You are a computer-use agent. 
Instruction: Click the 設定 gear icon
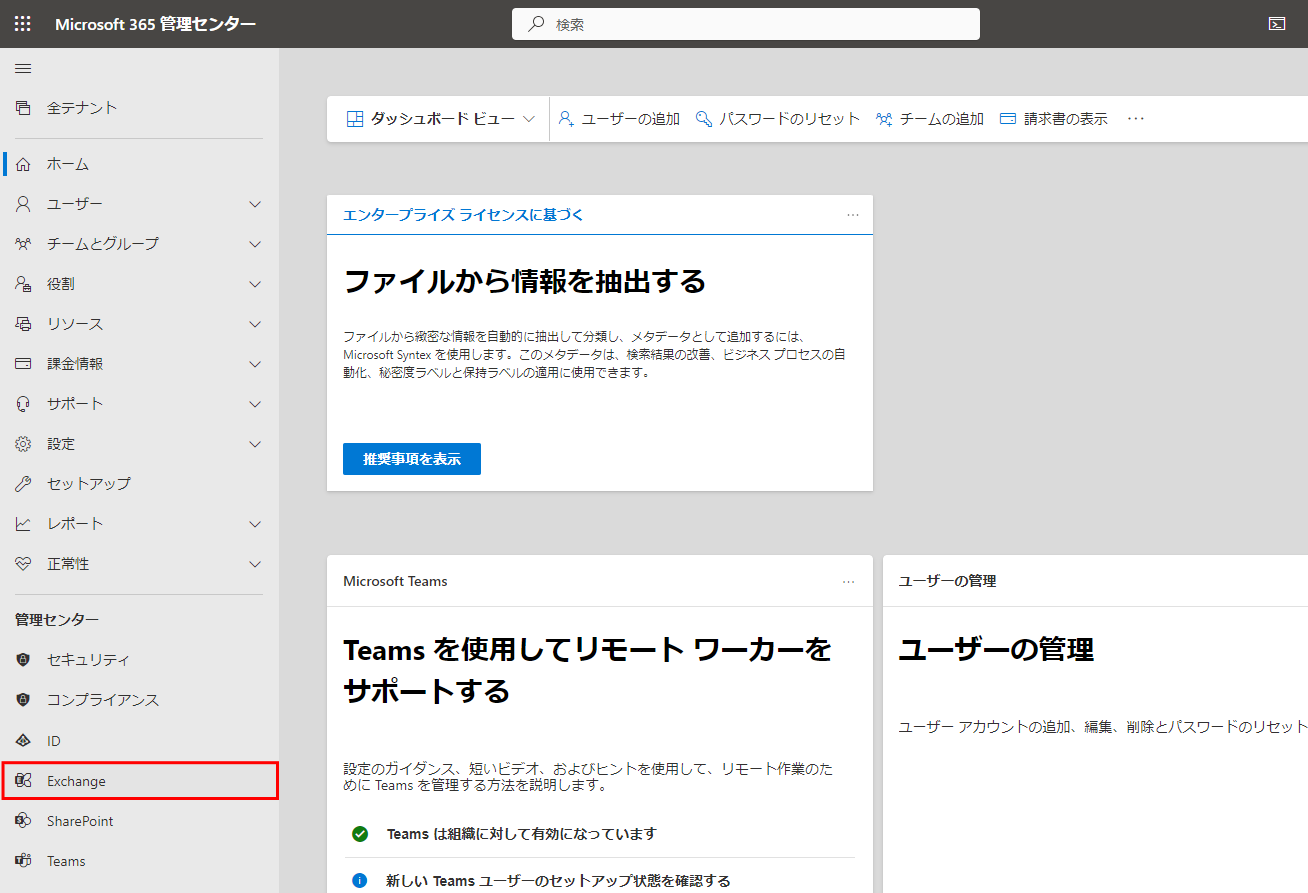(x=23, y=444)
